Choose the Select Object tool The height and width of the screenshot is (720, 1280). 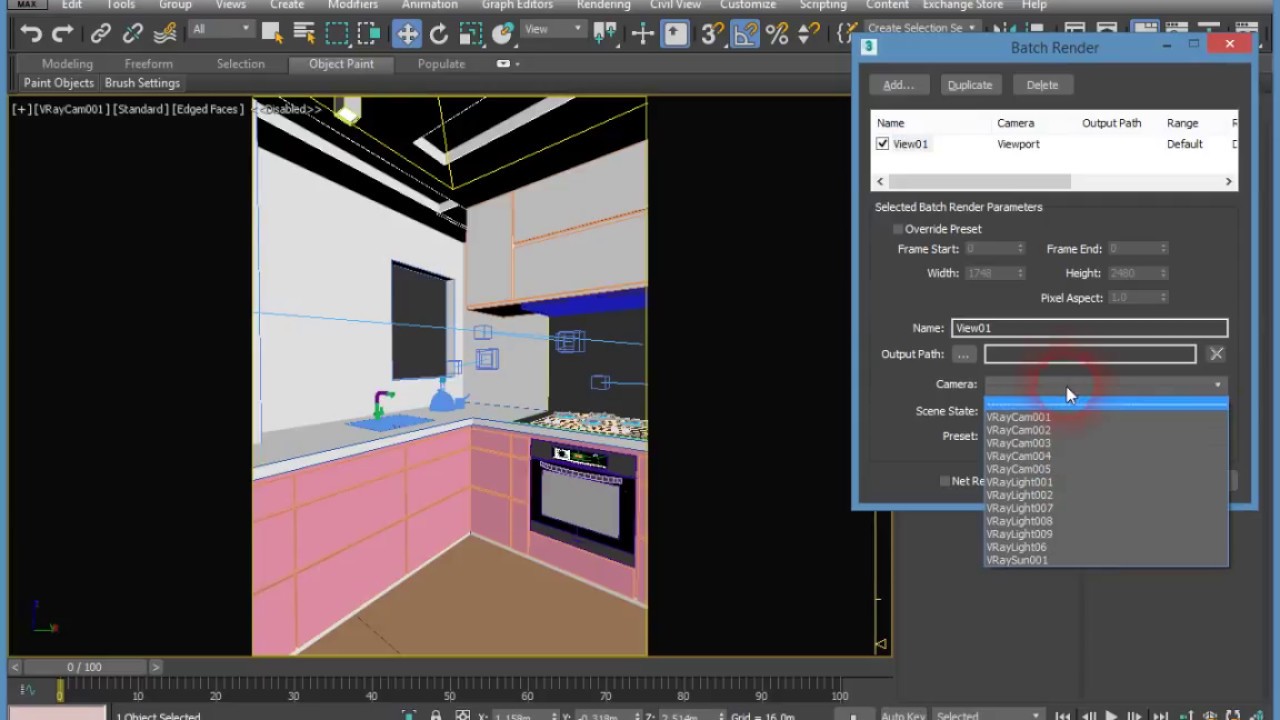pos(272,34)
